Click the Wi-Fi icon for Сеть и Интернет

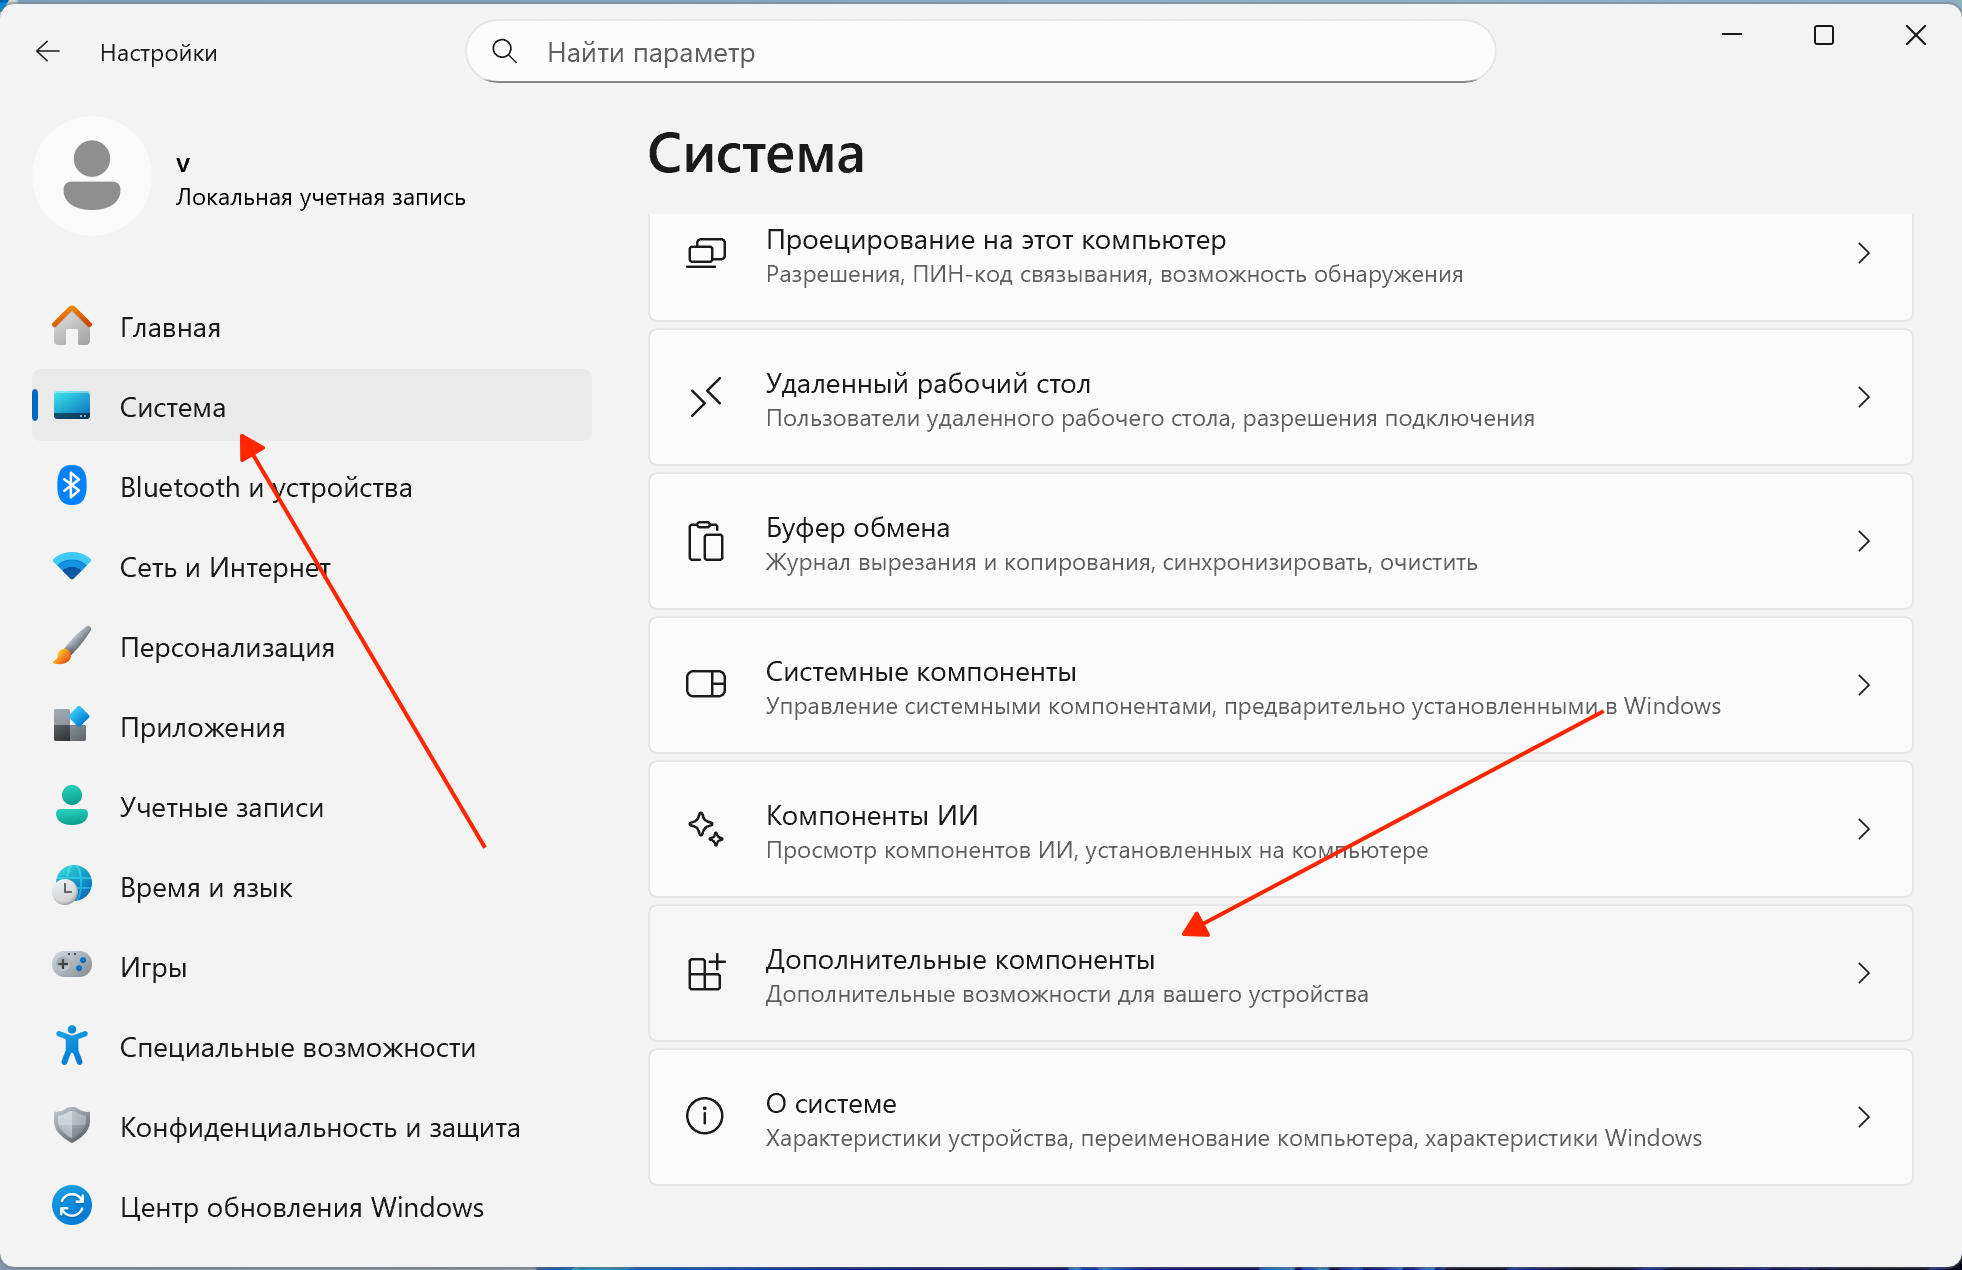(x=72, y=566)
